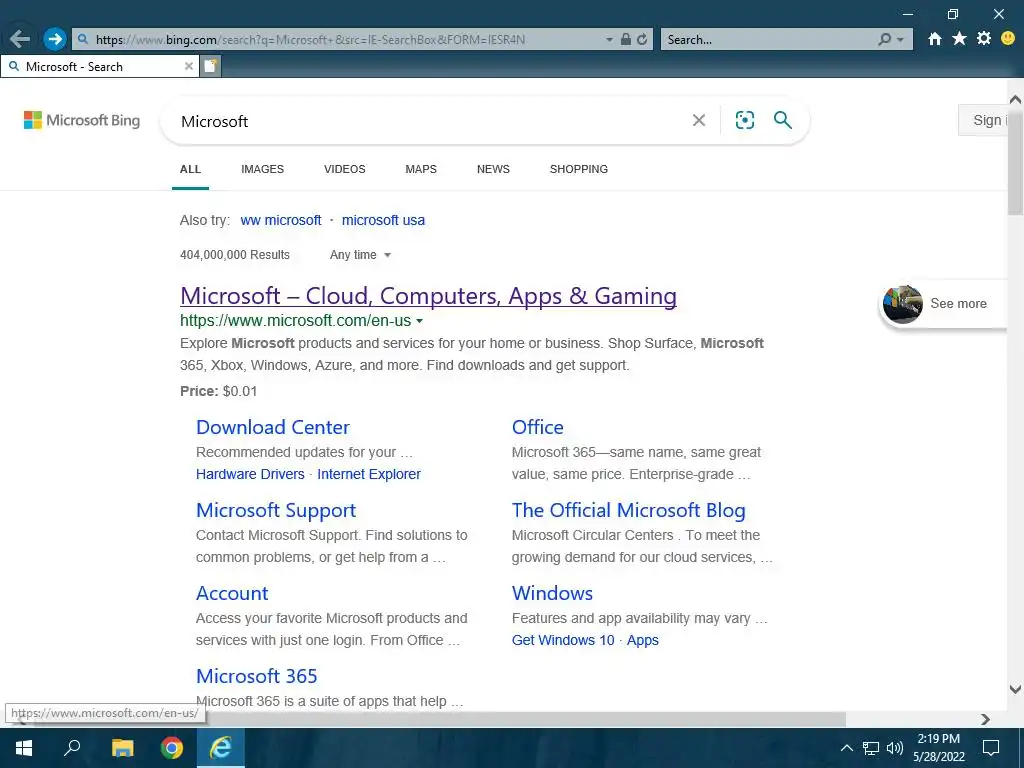The width and height of the screenshot is (1024, 768).
Task: Open the Action Center notification icon
Action: pos(991,748)
